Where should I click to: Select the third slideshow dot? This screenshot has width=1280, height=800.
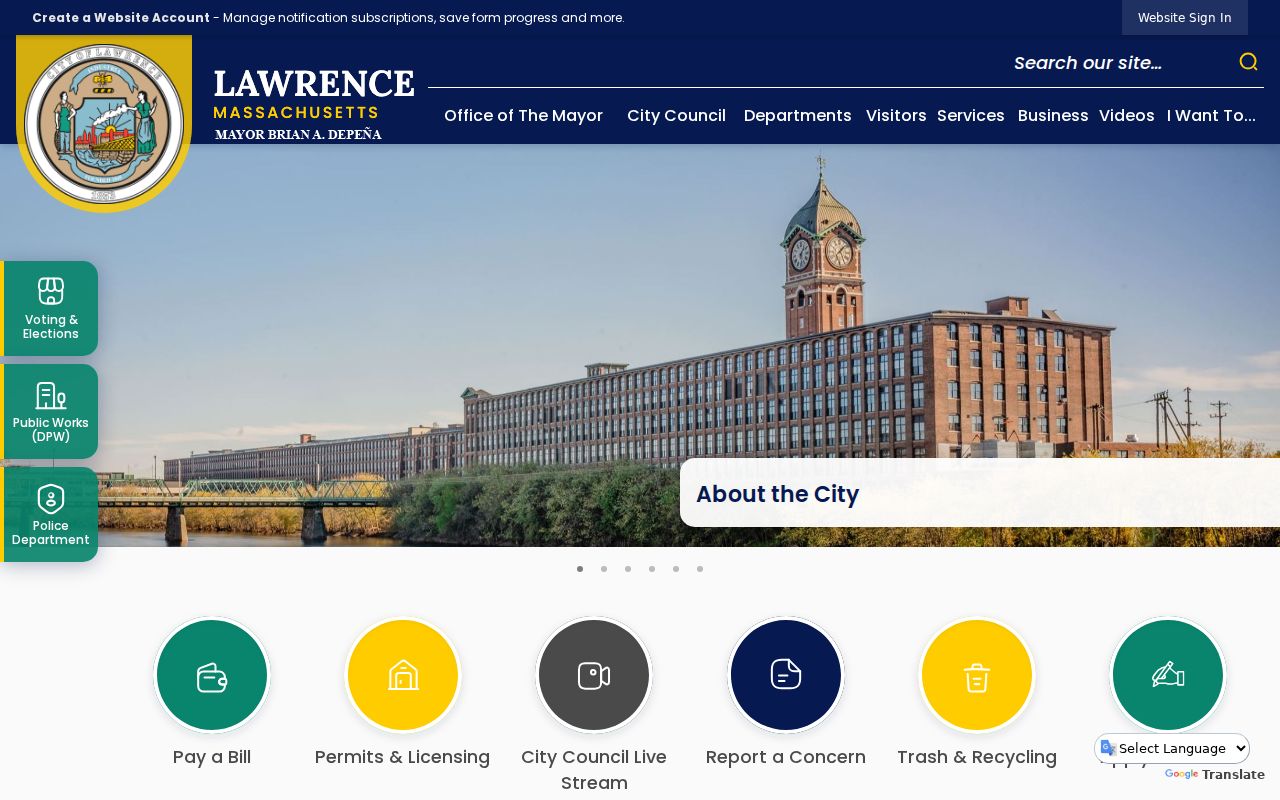628,569
